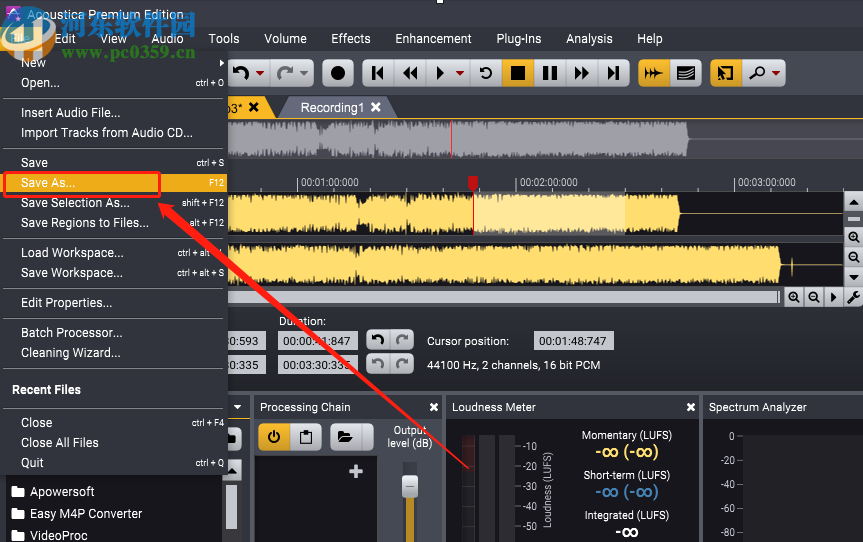The image size is (863, 542).
Task: Click the vertical scroll up arrow
Action: point(853,202)
